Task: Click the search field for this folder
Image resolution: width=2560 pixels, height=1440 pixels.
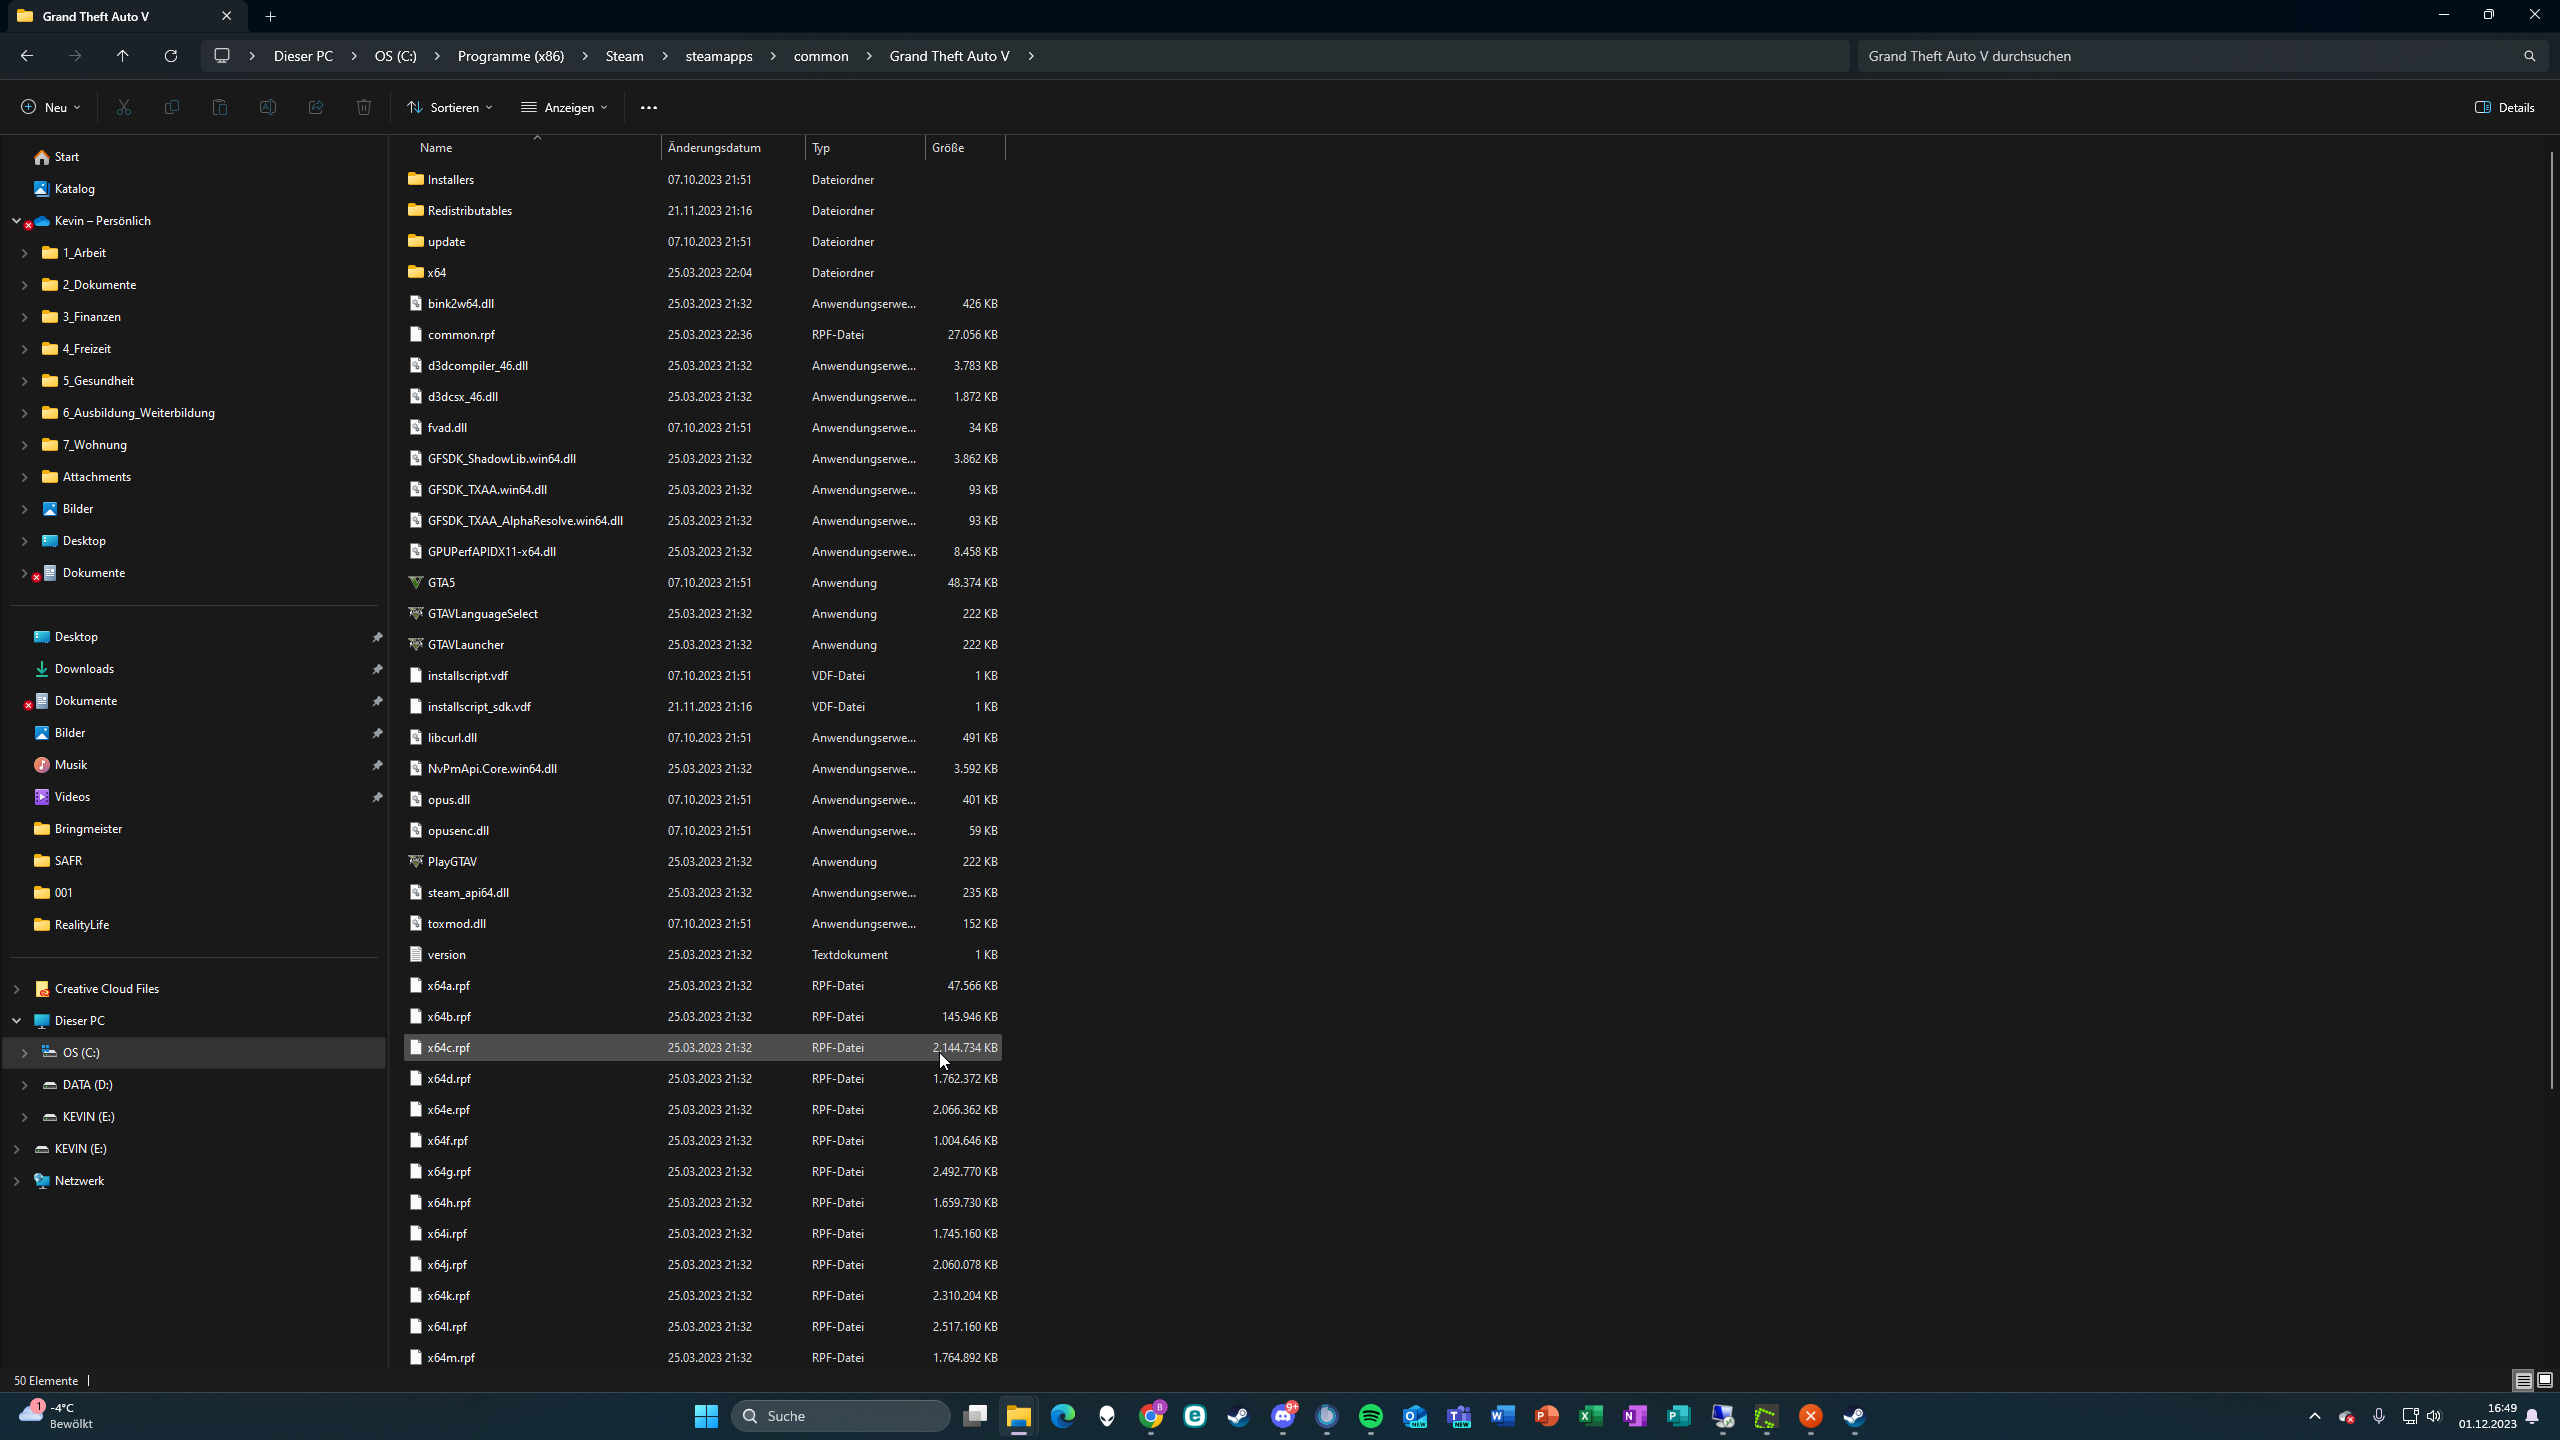Action: (x=2150, y=55)
